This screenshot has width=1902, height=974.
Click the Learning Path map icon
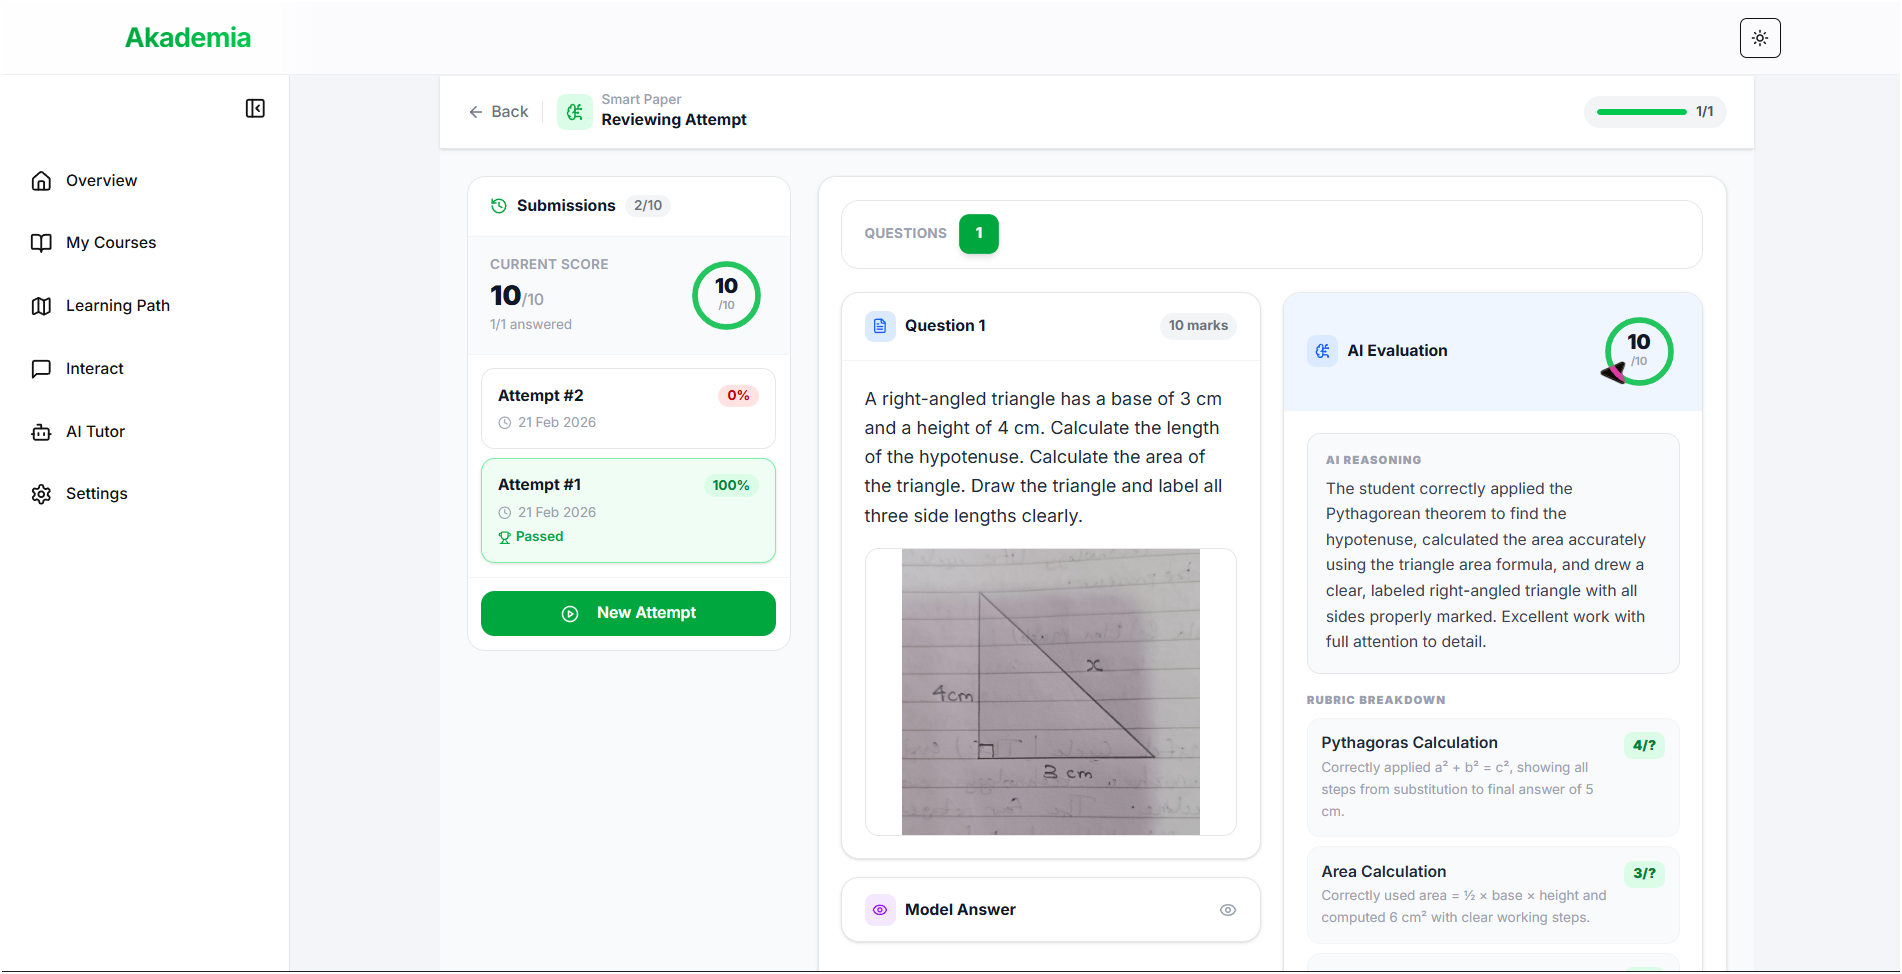click(41, 306)
